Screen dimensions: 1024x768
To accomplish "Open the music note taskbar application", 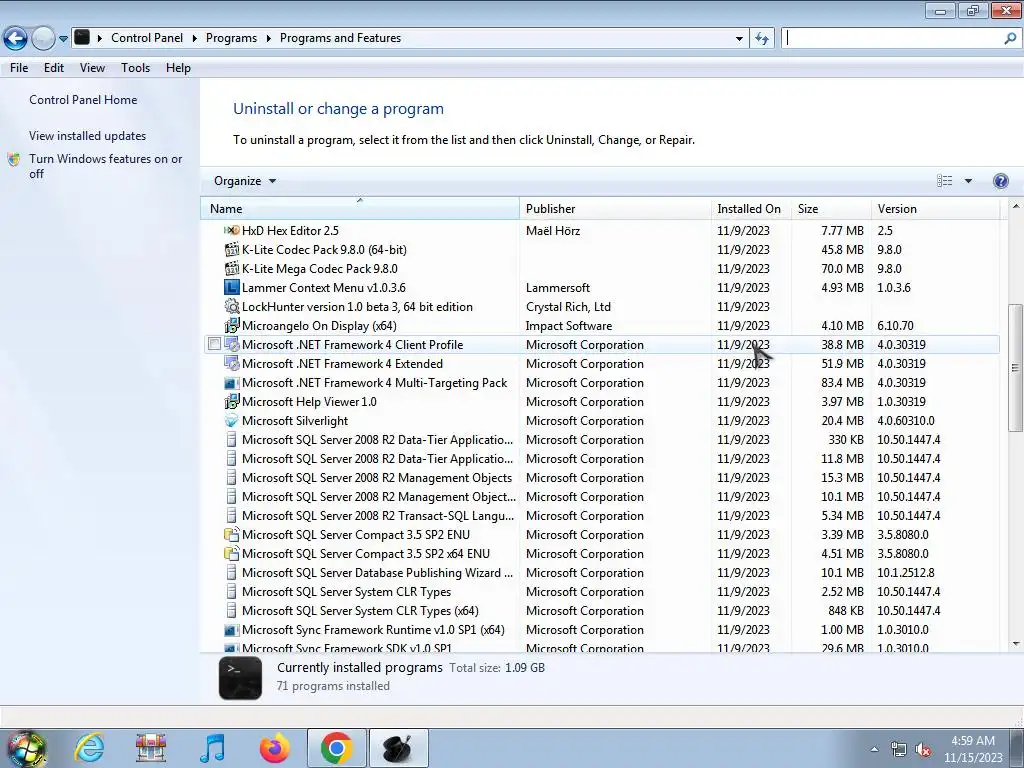I will [x=212, y=748].
